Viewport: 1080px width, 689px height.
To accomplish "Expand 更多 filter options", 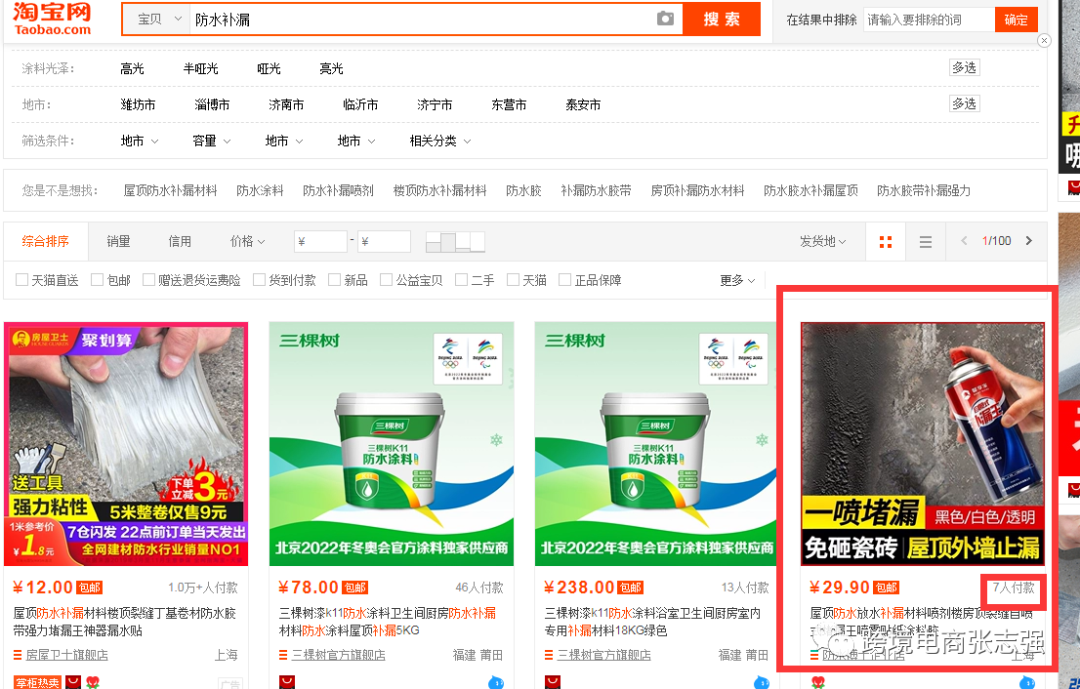I will pyautogui.click(x=738, y=280).
